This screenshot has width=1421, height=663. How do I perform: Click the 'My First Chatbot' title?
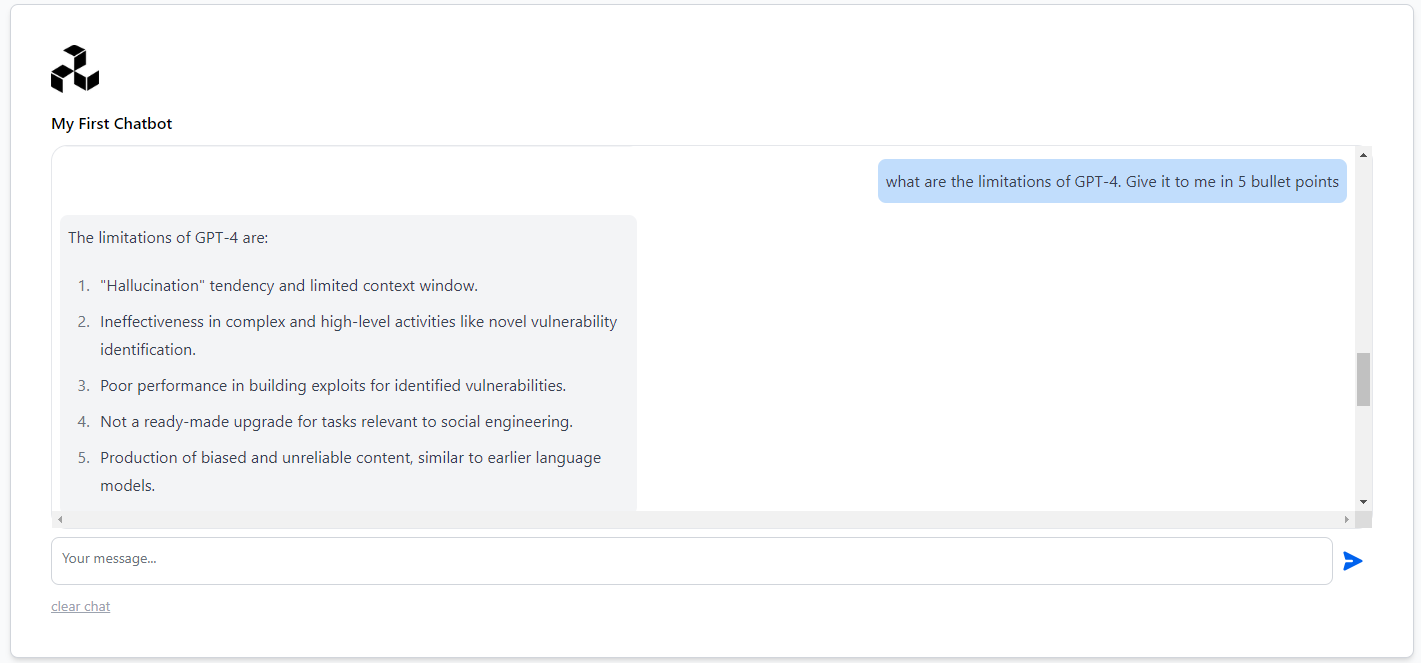[x=112, y=124]
